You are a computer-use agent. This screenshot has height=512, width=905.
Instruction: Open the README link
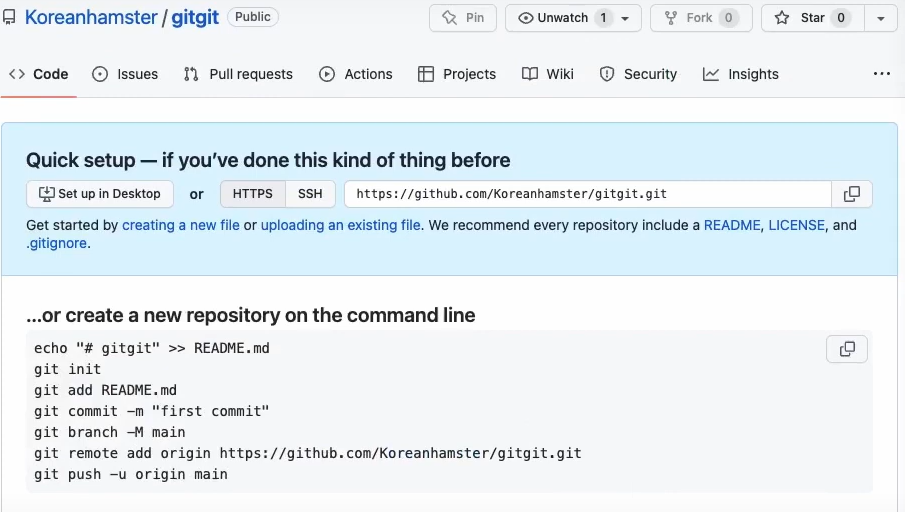pyautogui.click(x=732, y=225)
